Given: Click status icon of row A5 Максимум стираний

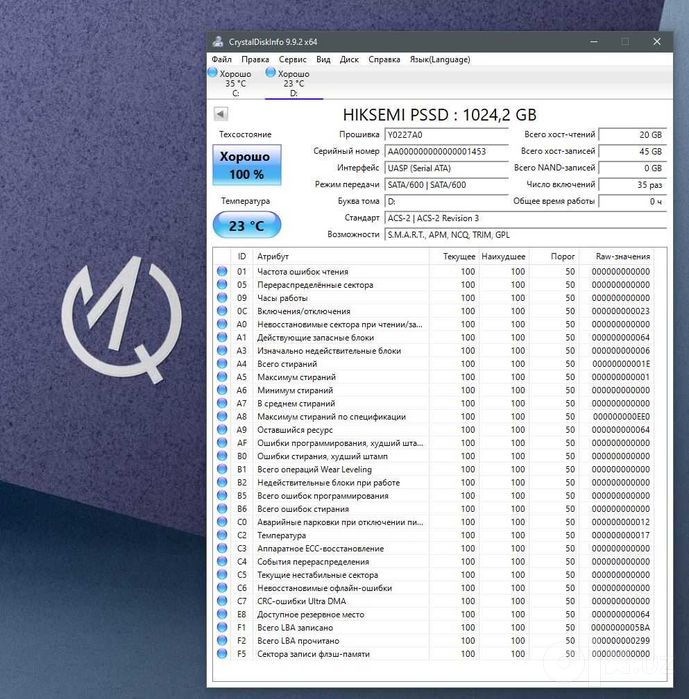Looking at the screenshot, I should tap(222, 377).
